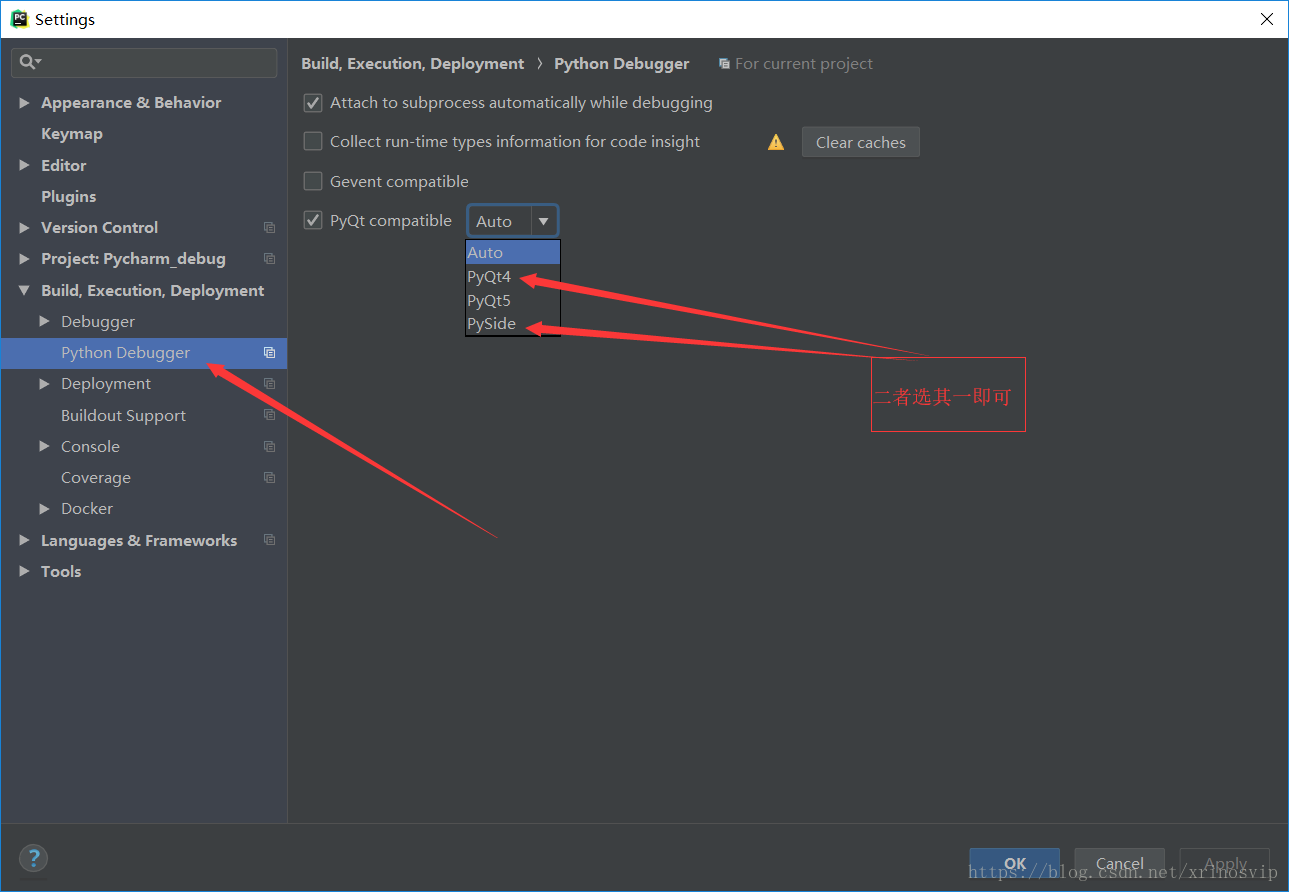Select the Tools label in the tree
The height and width of the screenshot is (892, 1289).
pos(61,572)
